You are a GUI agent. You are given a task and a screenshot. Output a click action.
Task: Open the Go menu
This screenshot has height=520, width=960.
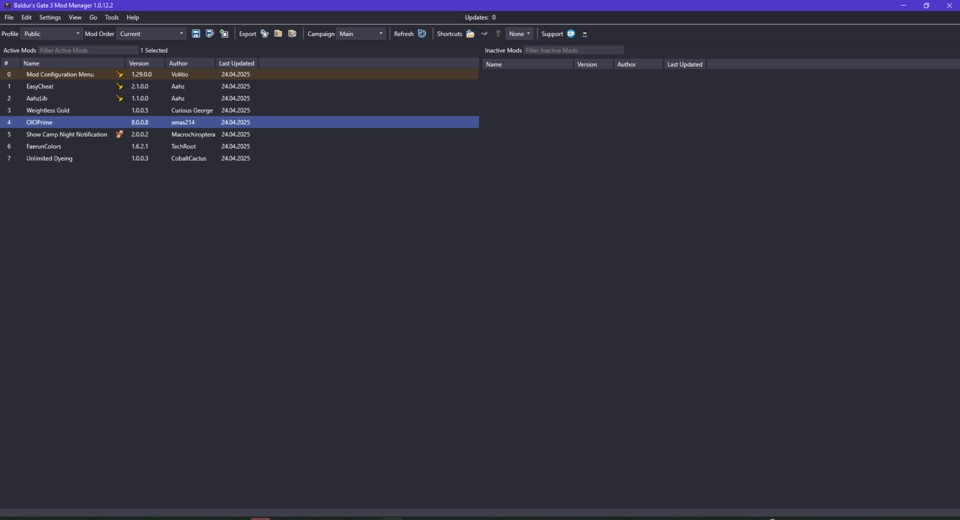click(93, 17)
